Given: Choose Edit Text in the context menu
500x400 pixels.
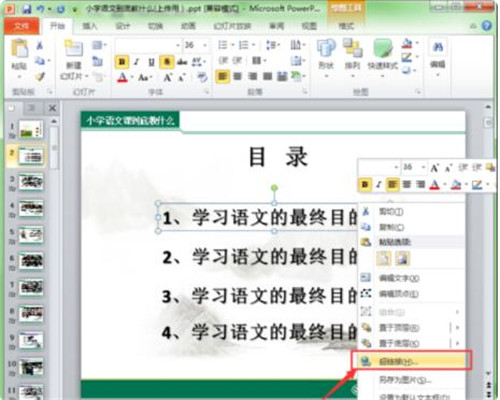Looking at the screenshot, I should (x=412, y=278).
